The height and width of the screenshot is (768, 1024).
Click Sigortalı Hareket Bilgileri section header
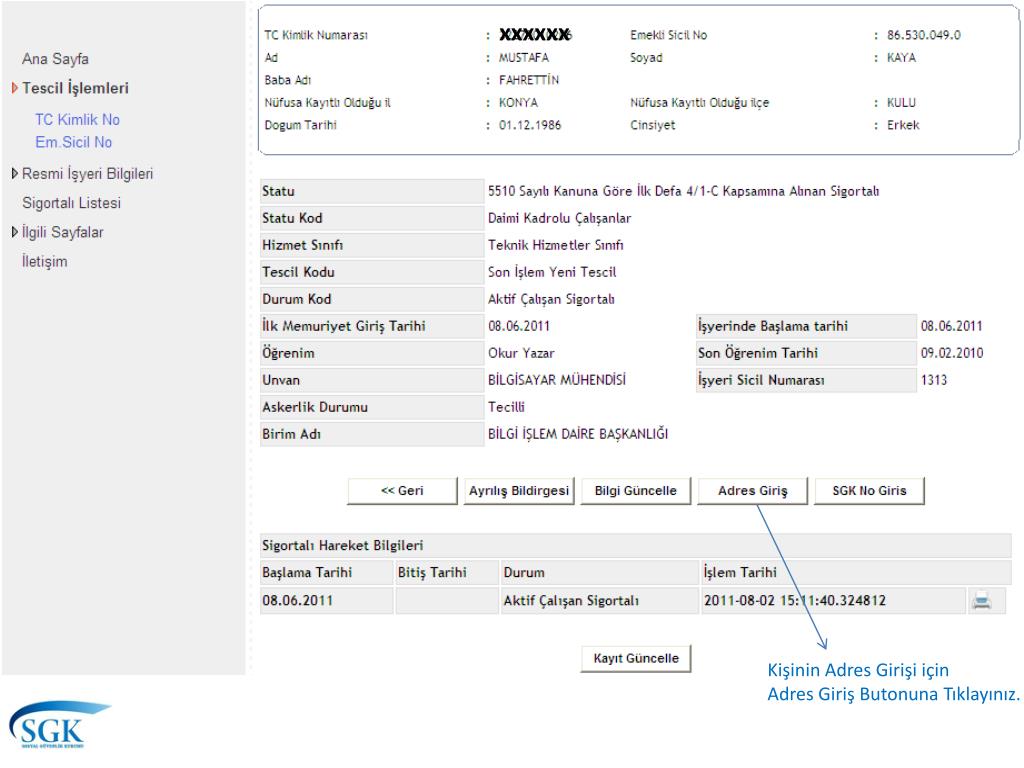635,545
